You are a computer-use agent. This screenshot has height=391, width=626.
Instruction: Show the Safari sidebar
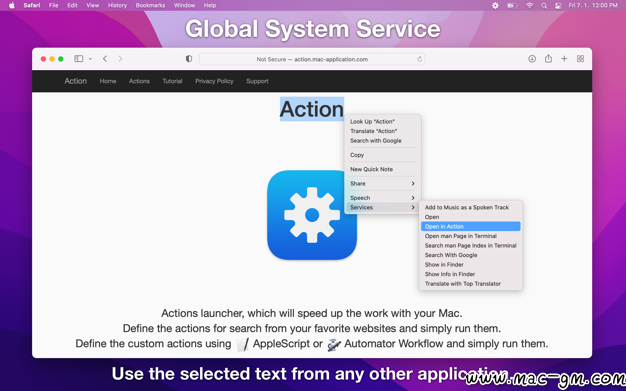click(x=79, y=59)
